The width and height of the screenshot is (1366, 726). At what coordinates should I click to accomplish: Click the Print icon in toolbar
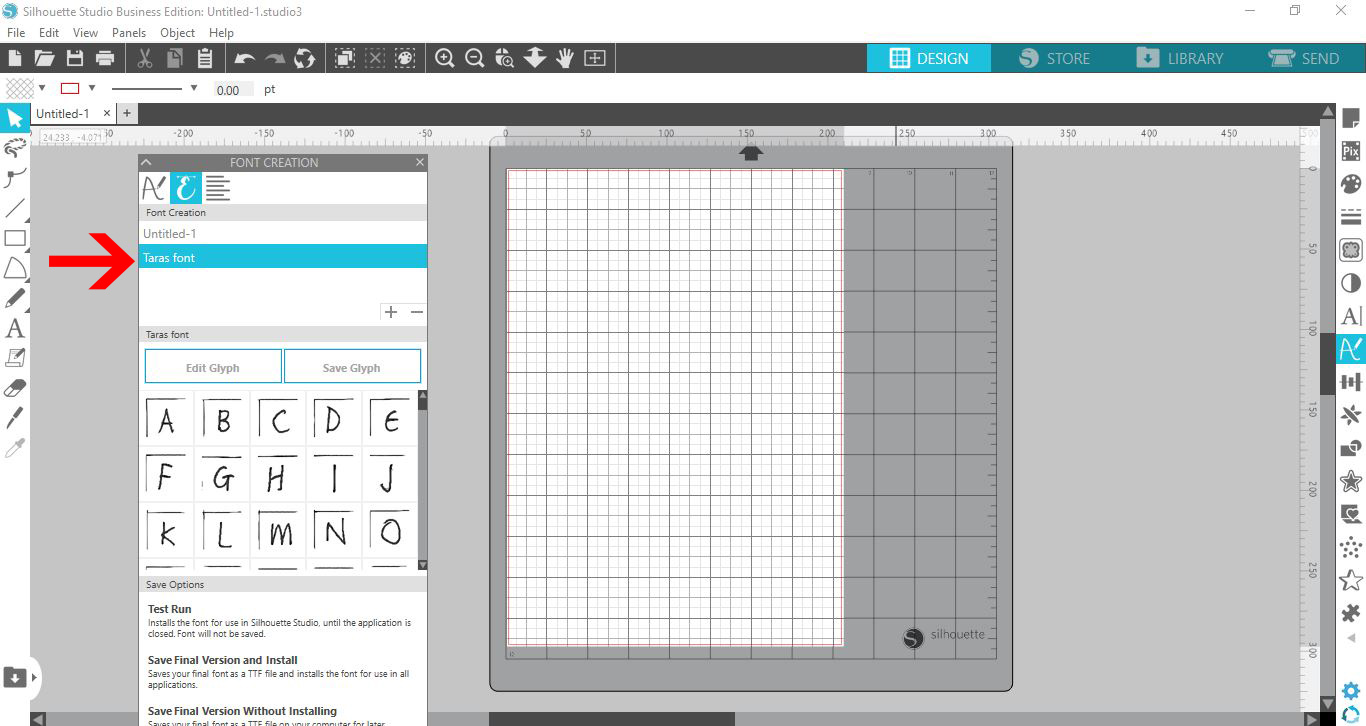click(x=105, y=58)
